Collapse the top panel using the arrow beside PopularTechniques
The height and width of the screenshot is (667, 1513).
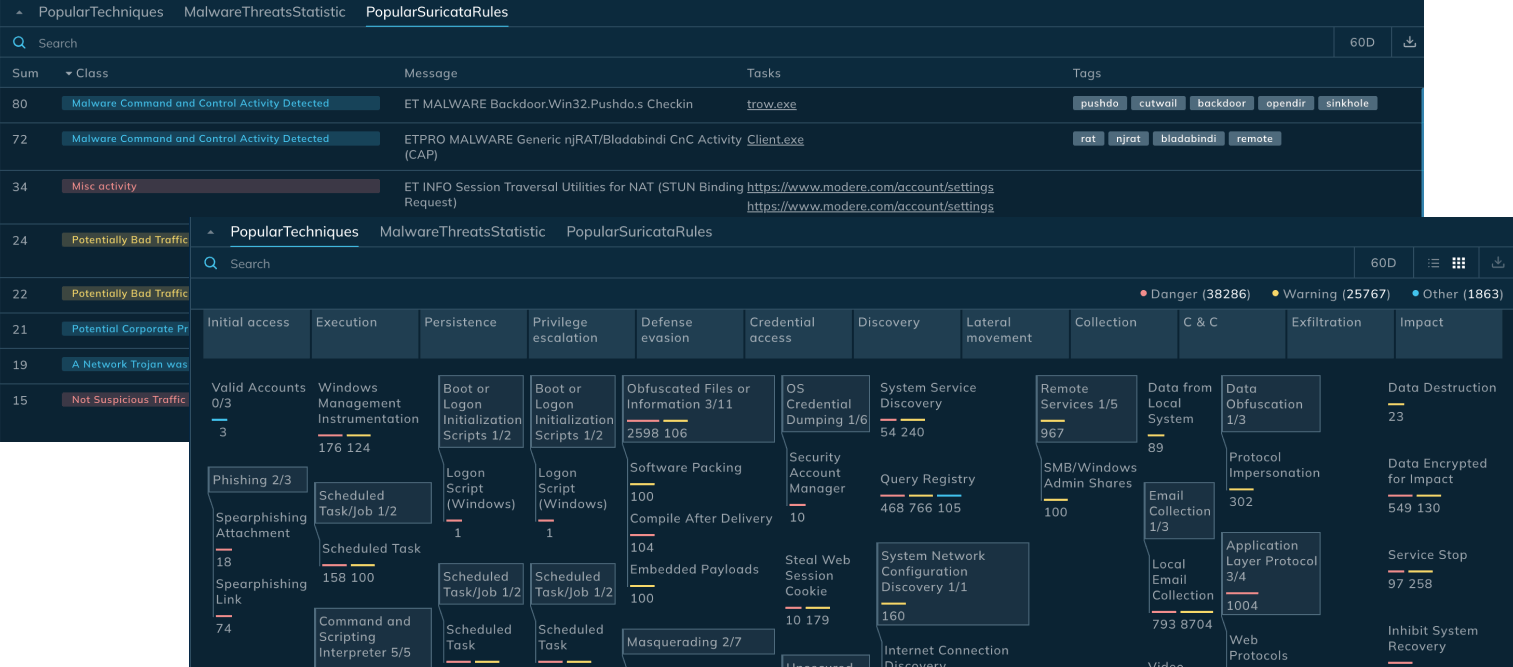[x=19, y=12]
